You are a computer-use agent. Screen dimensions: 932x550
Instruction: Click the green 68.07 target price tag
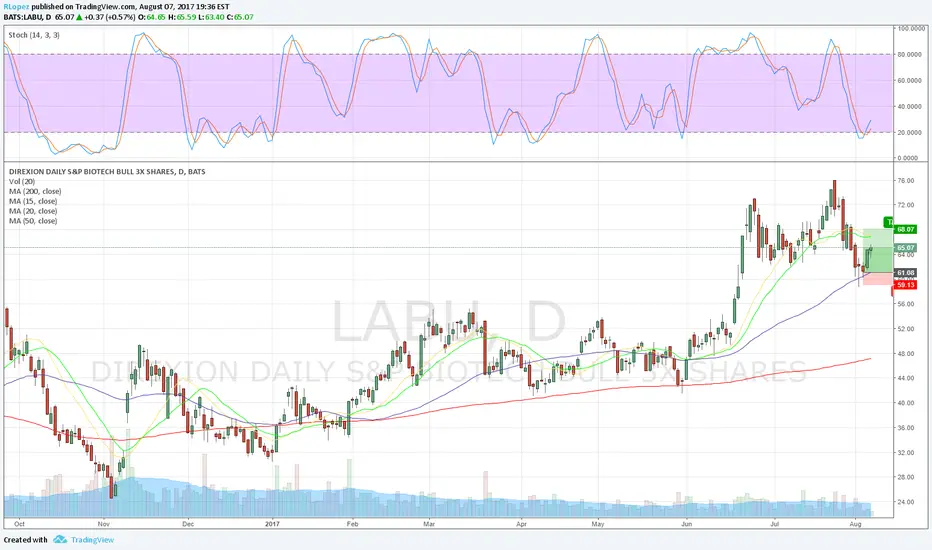click(x=905, y=230)
